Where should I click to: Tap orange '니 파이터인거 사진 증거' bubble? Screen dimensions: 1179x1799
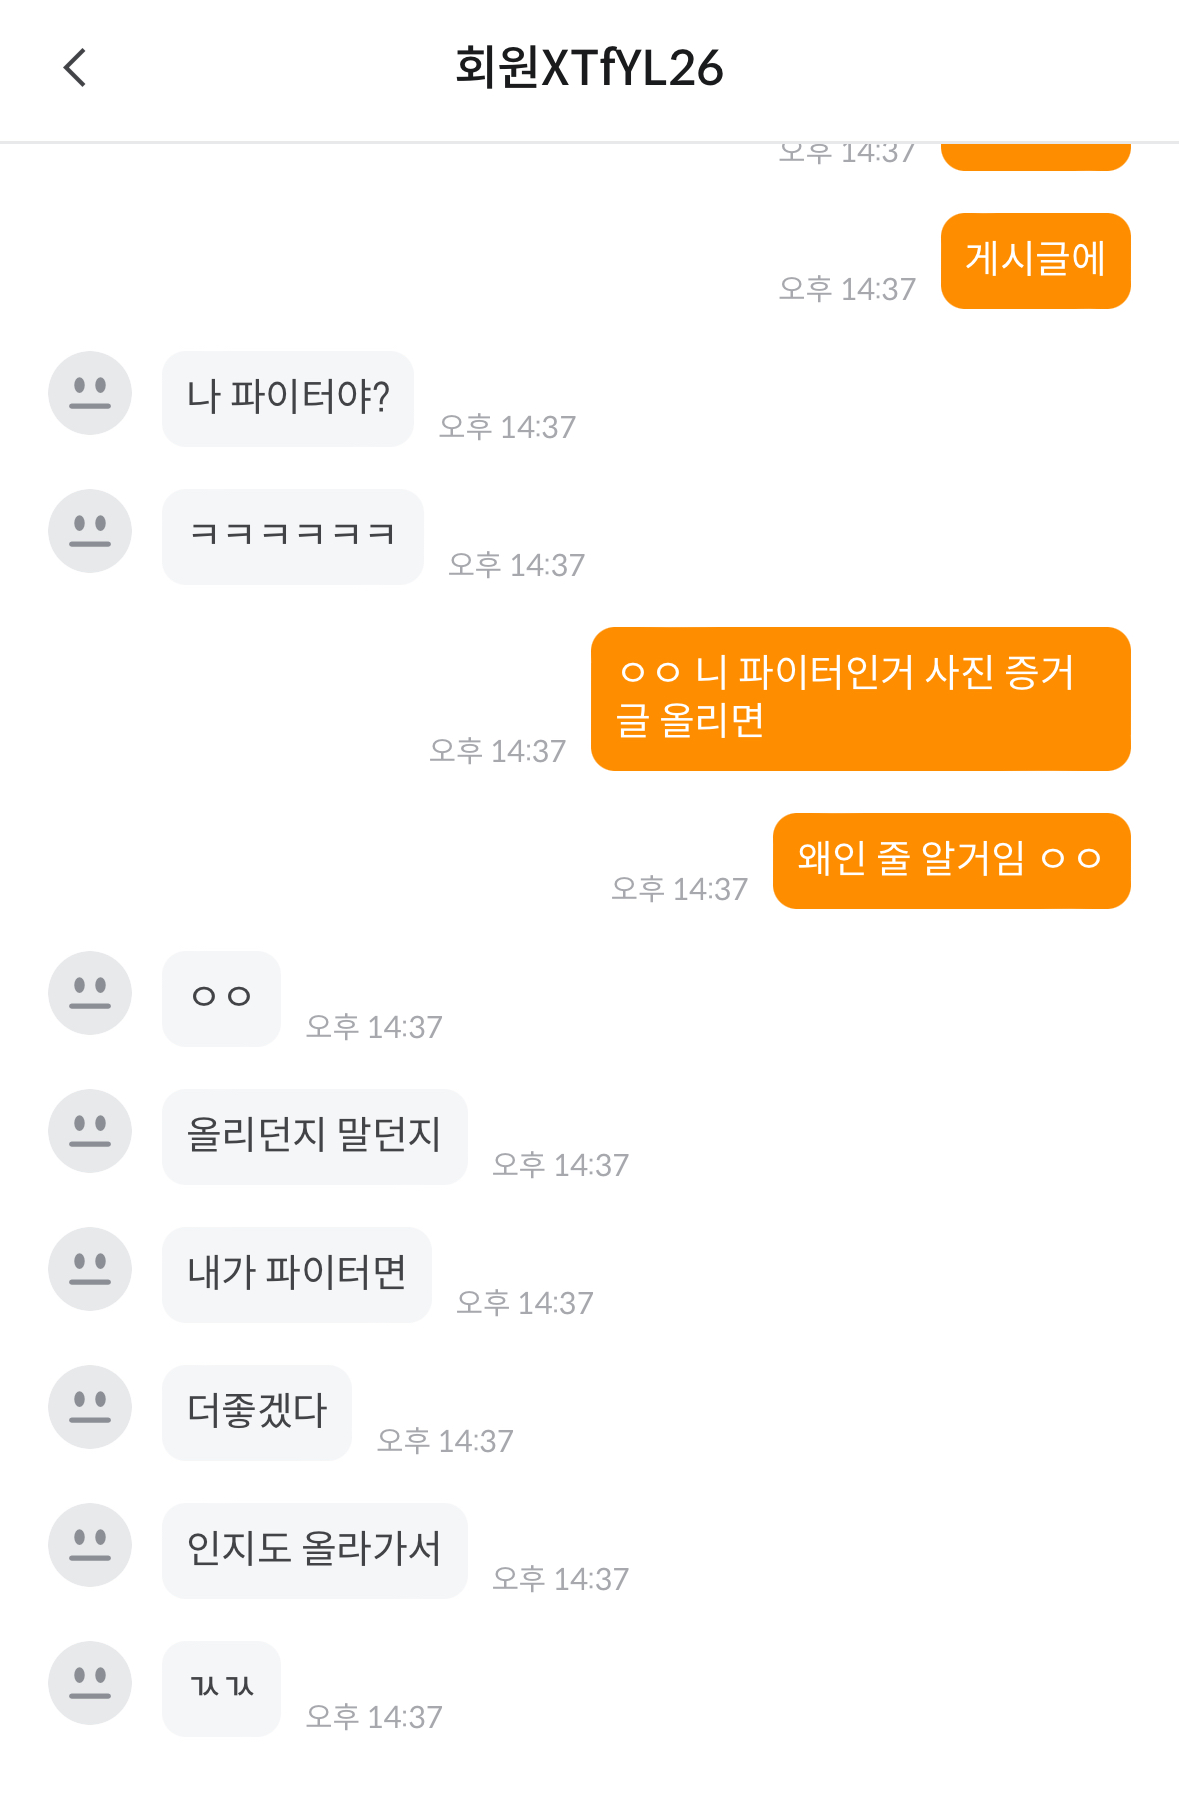click(860, 698)
